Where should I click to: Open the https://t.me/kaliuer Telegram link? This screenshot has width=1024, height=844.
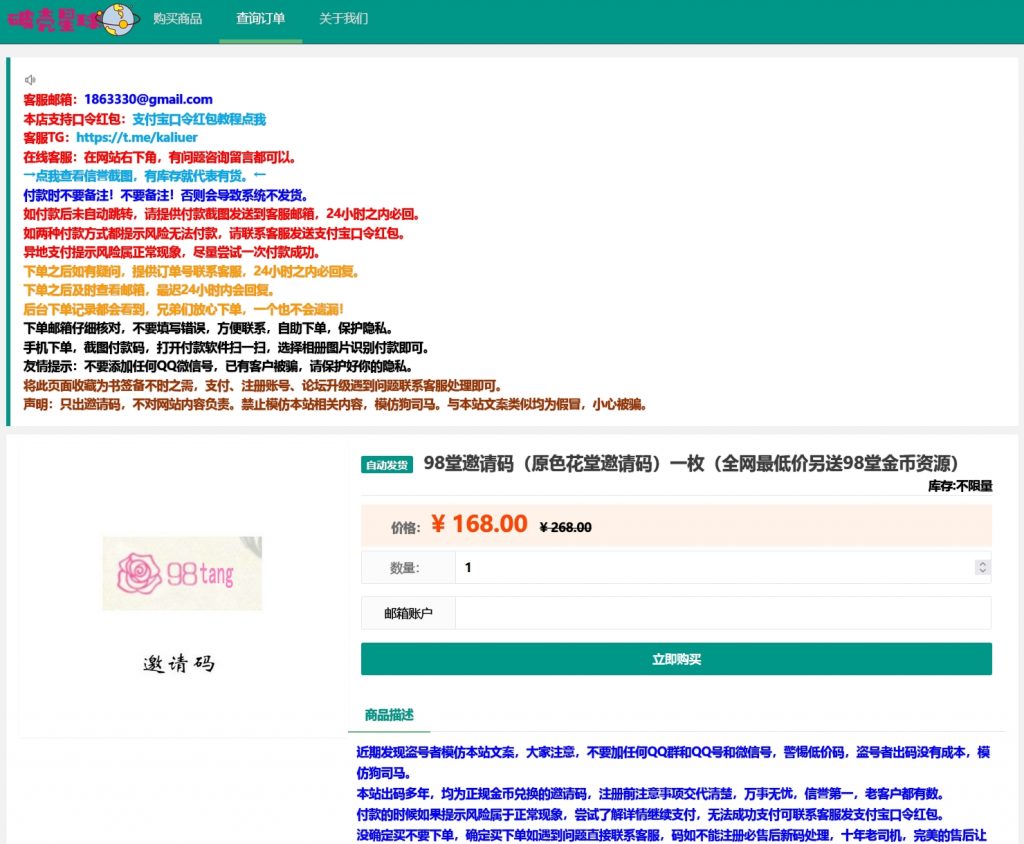137,138
